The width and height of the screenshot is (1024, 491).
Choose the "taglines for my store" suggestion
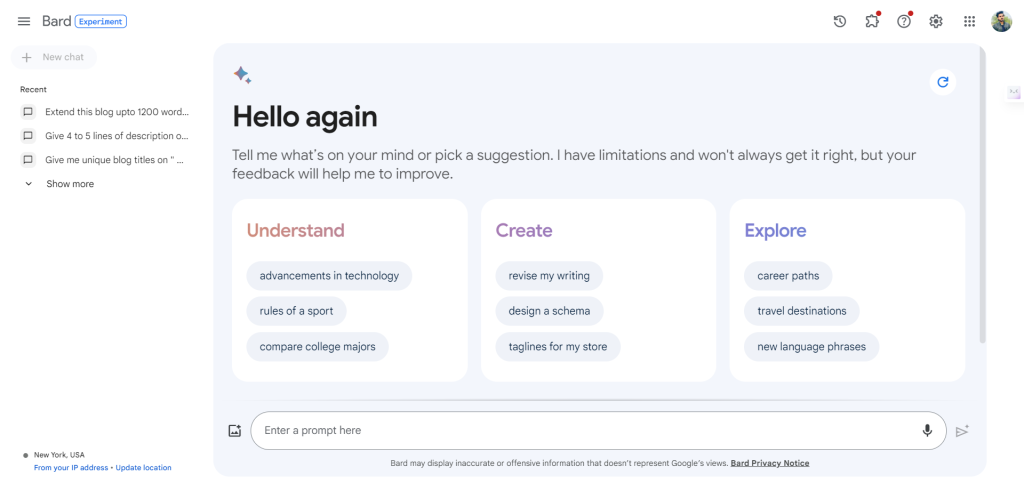(x=558, y=347)
